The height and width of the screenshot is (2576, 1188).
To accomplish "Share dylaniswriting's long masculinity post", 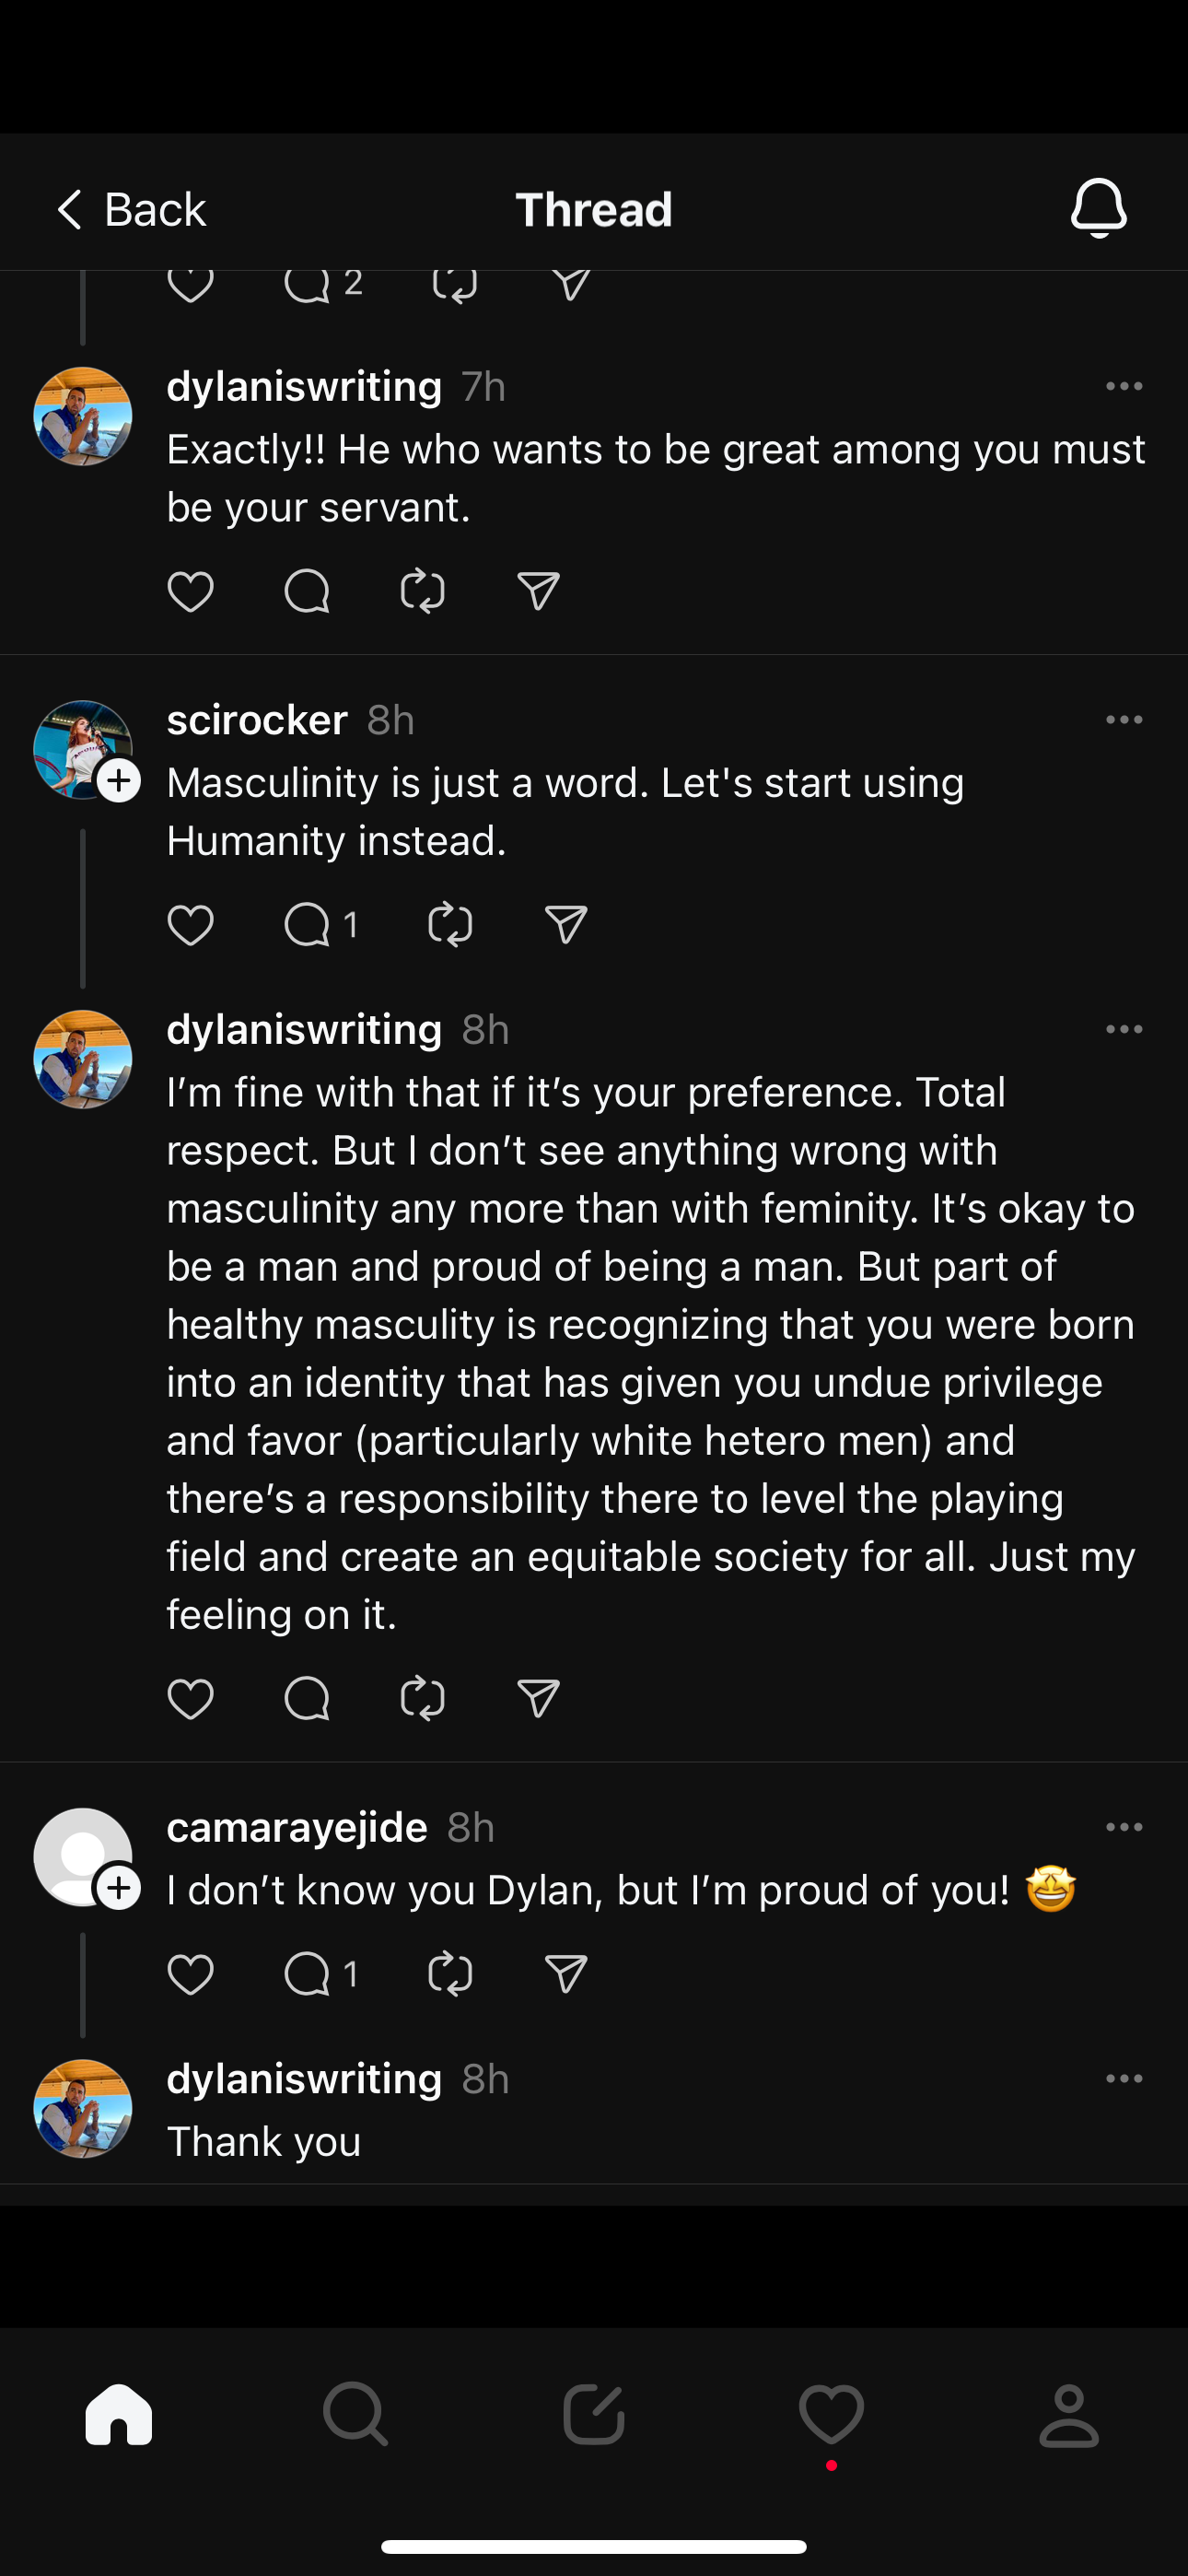I will coord(538,1698).
